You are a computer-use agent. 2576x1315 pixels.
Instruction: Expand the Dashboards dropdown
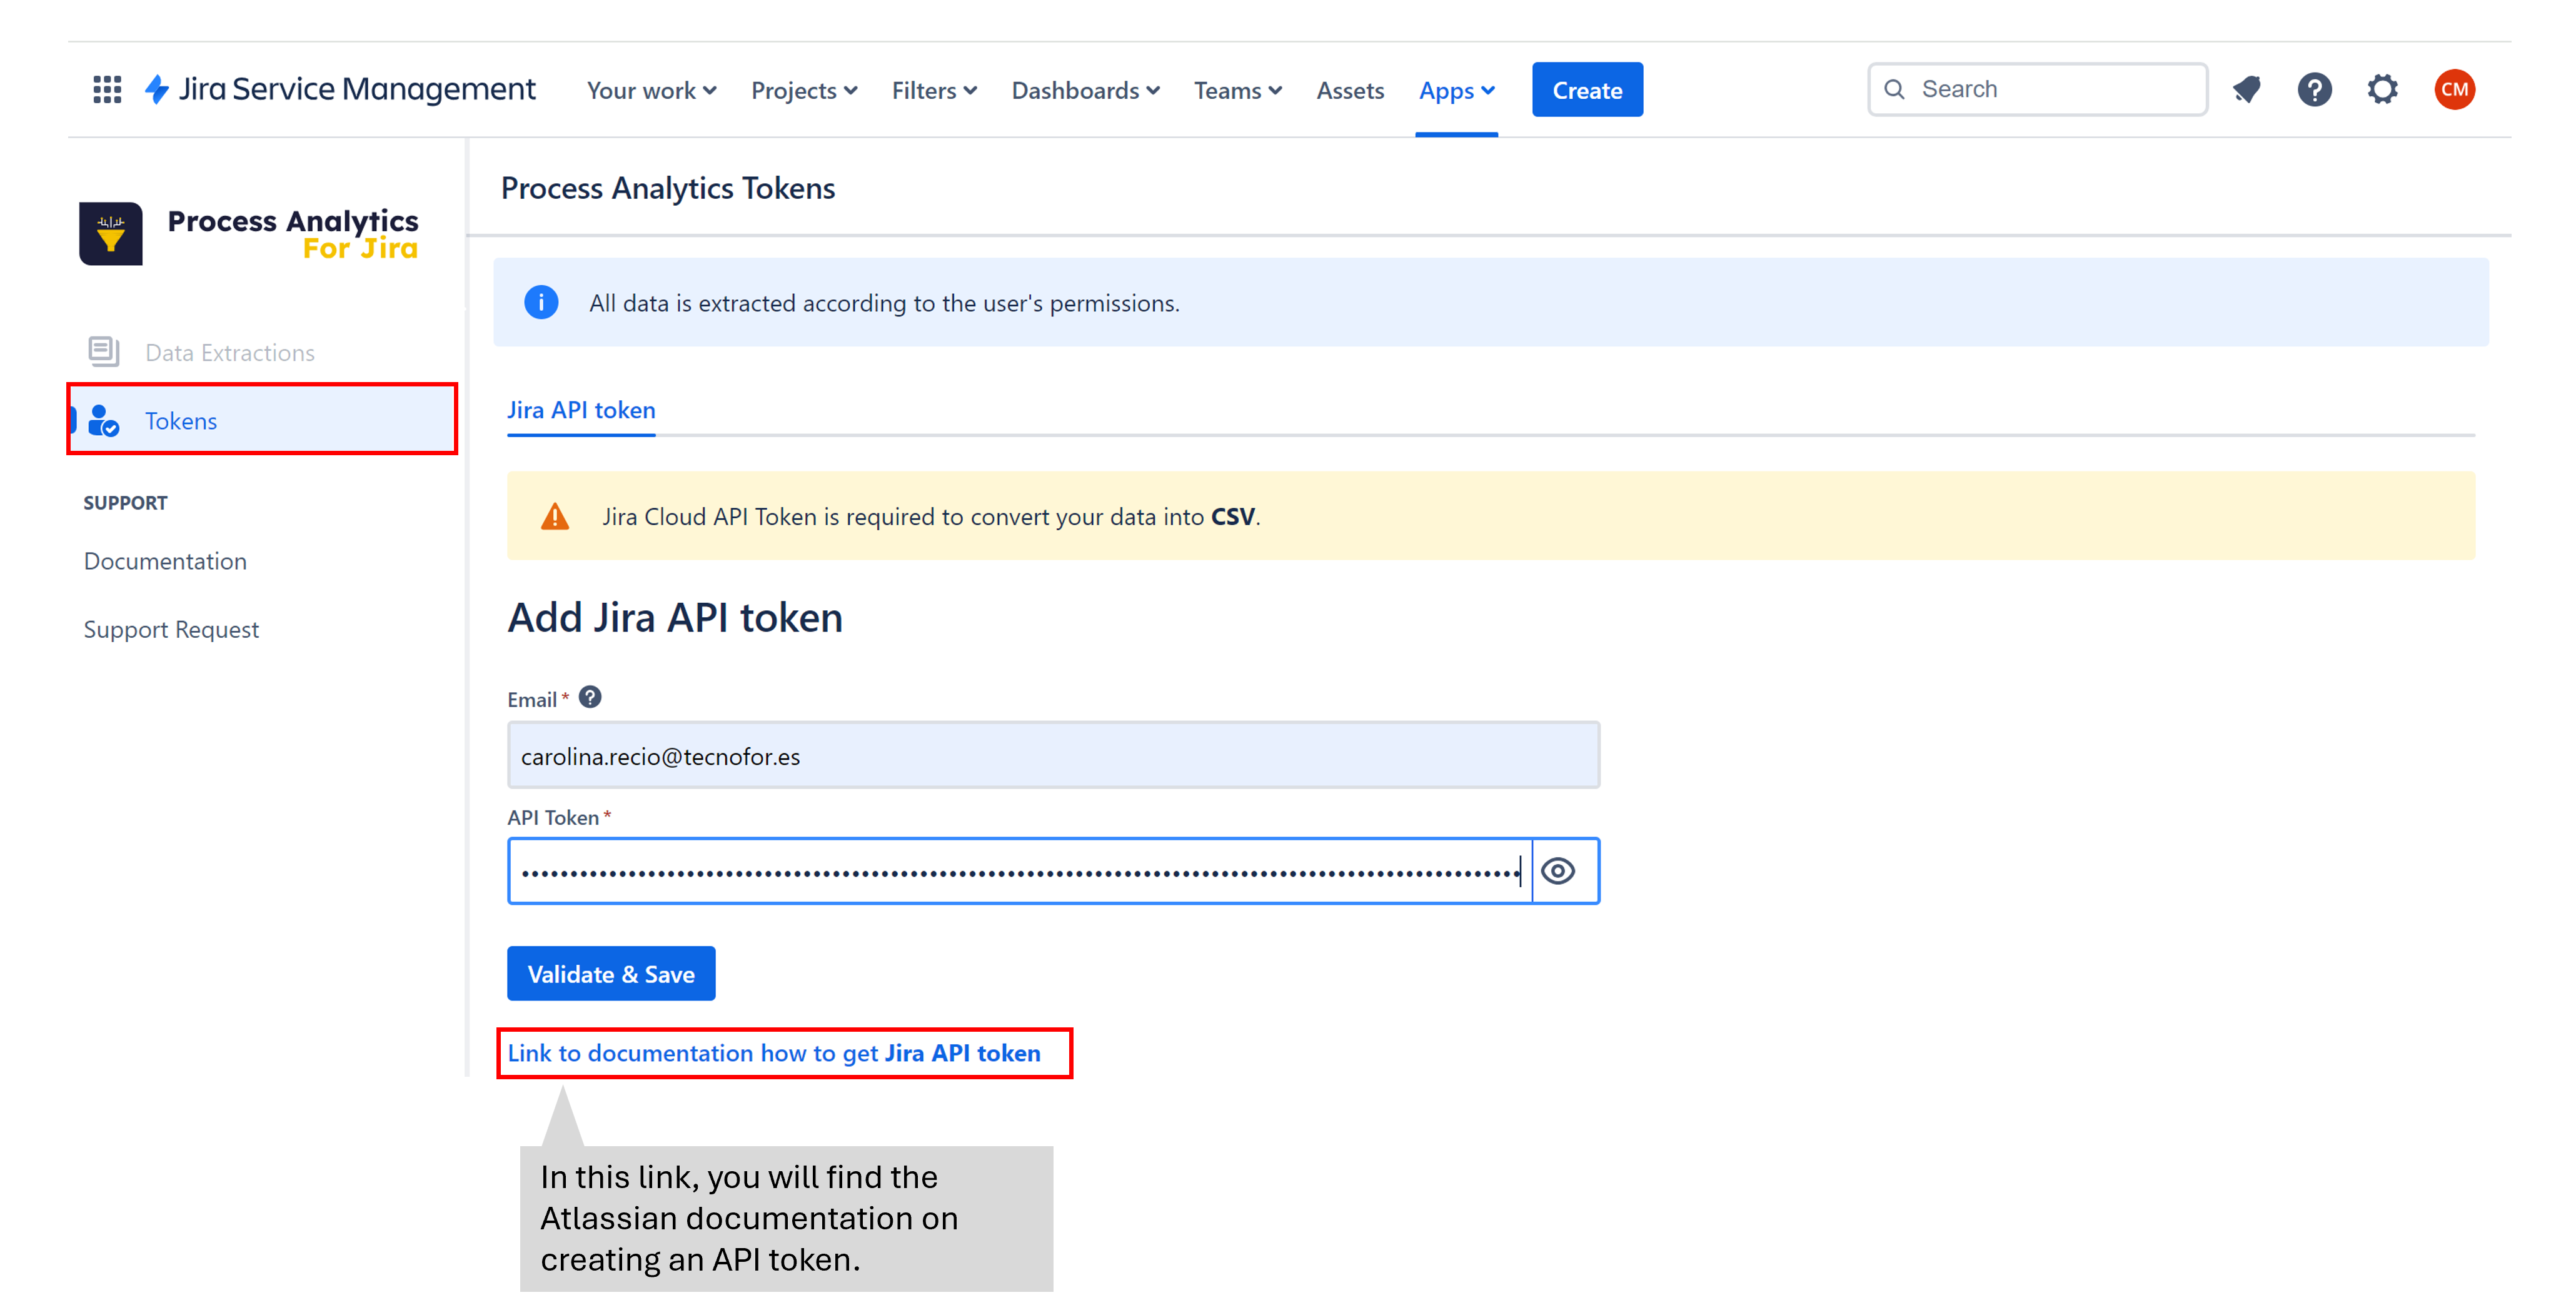(1085, 91)
